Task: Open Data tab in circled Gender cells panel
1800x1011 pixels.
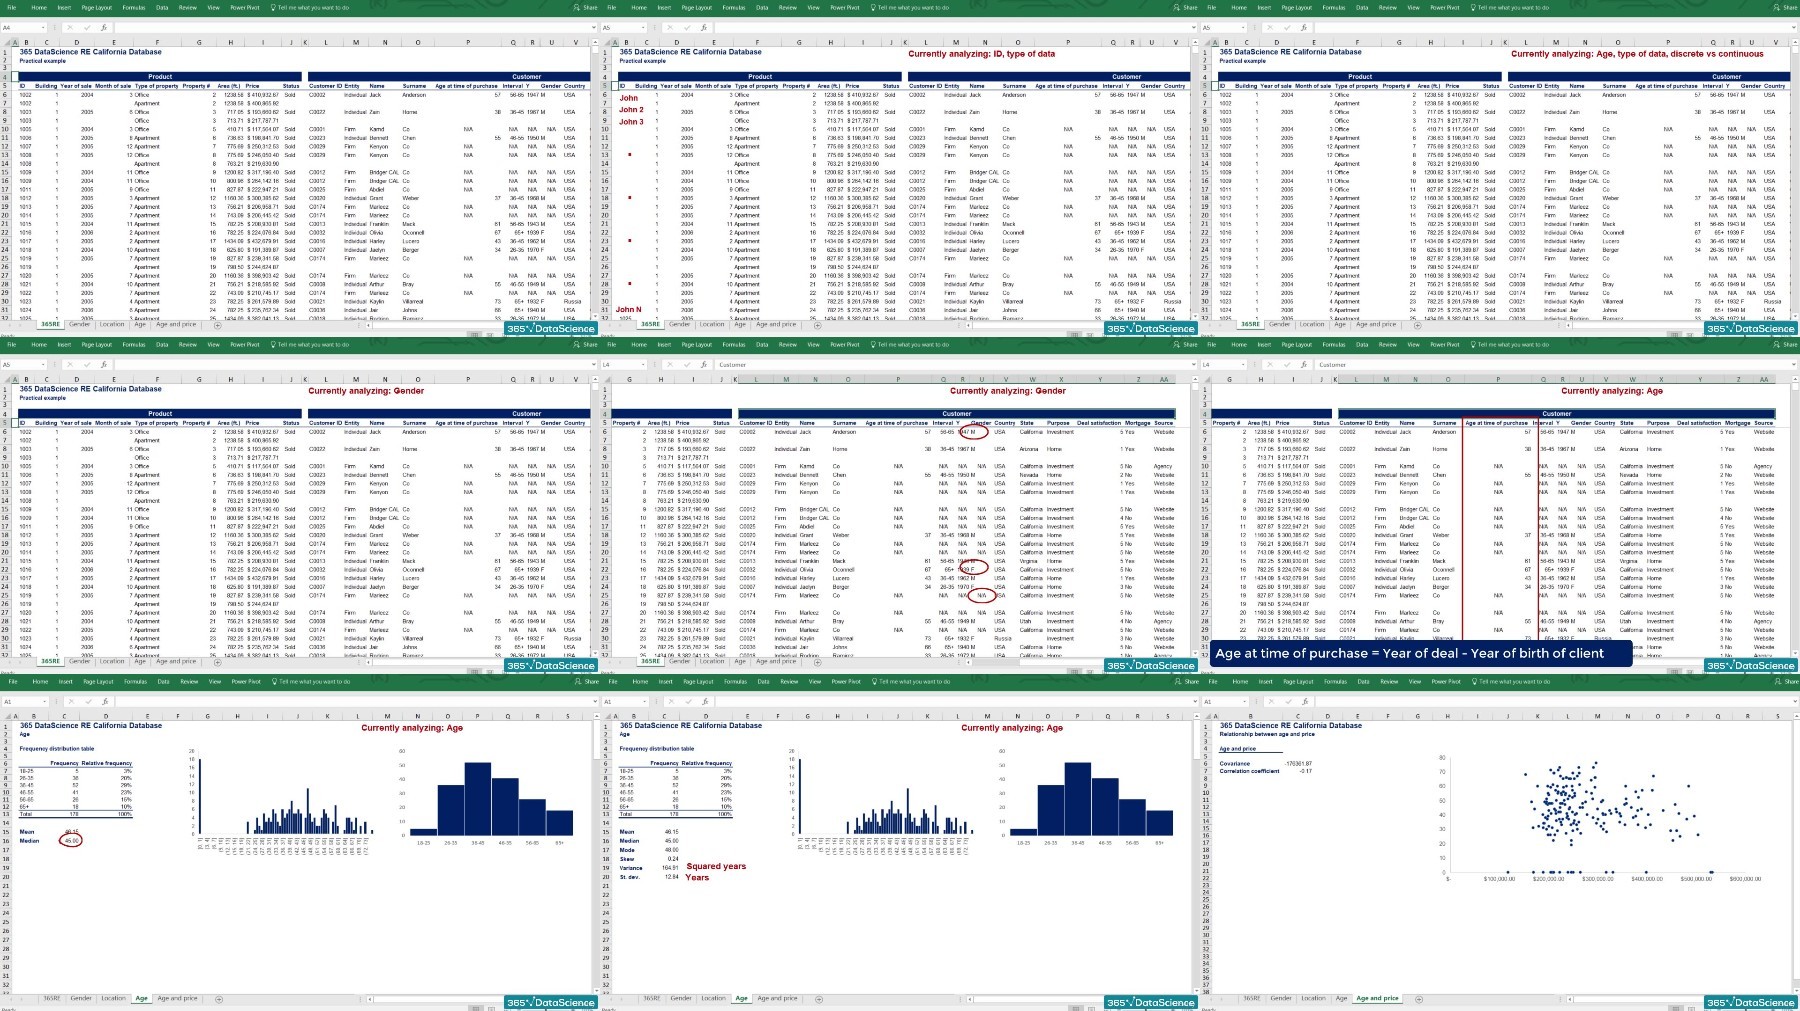Action: point(762,344)
